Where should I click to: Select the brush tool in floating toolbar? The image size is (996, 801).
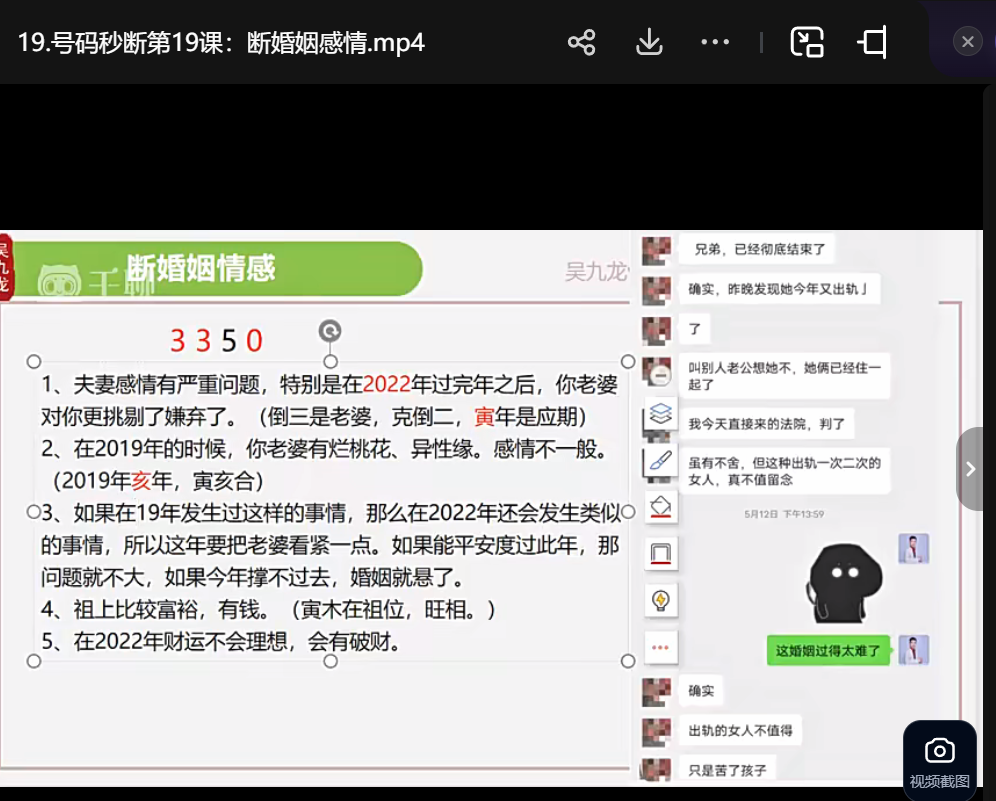(x=659, y=460)
